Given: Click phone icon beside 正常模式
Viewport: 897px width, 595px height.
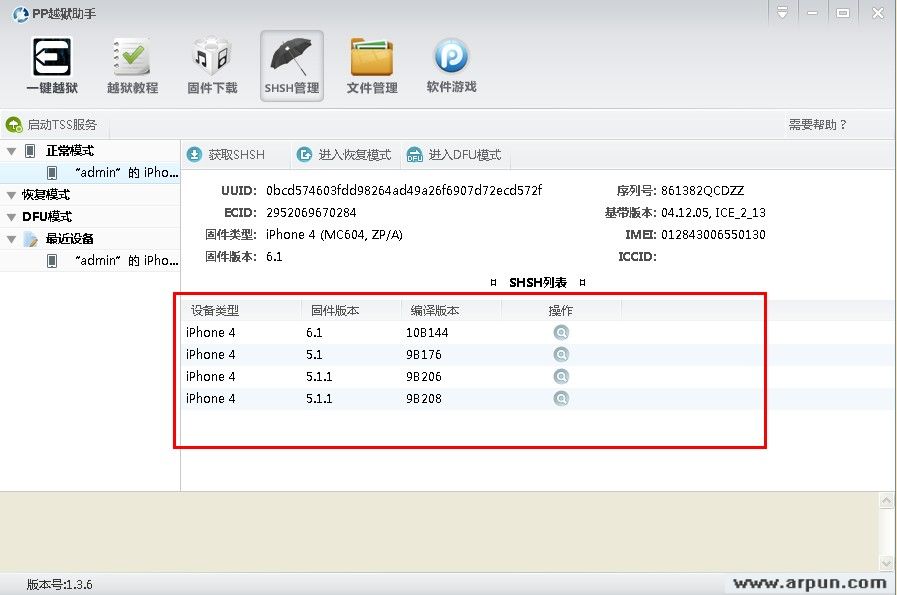Looking at the screenshot, I should pos(30,150).
